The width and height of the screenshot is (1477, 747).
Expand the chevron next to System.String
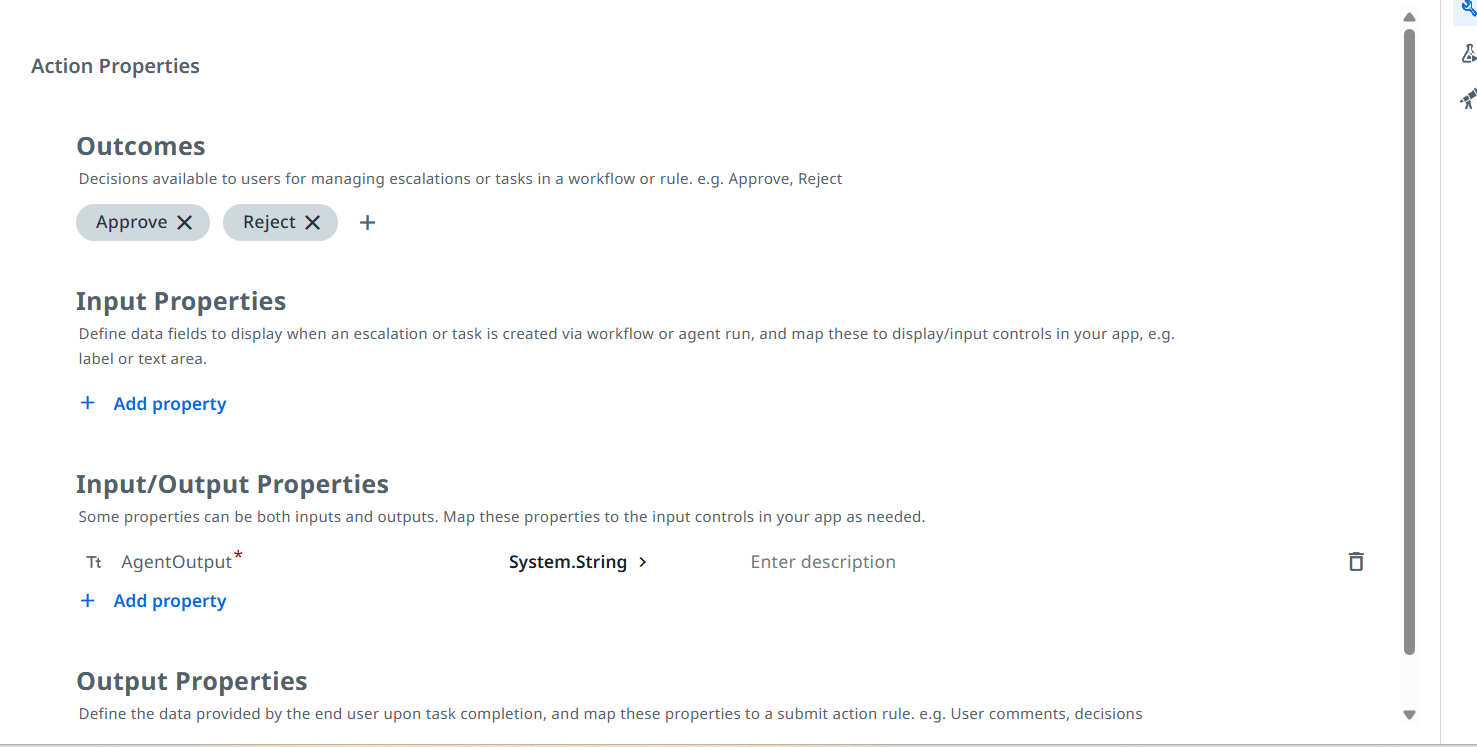[642, 562]
